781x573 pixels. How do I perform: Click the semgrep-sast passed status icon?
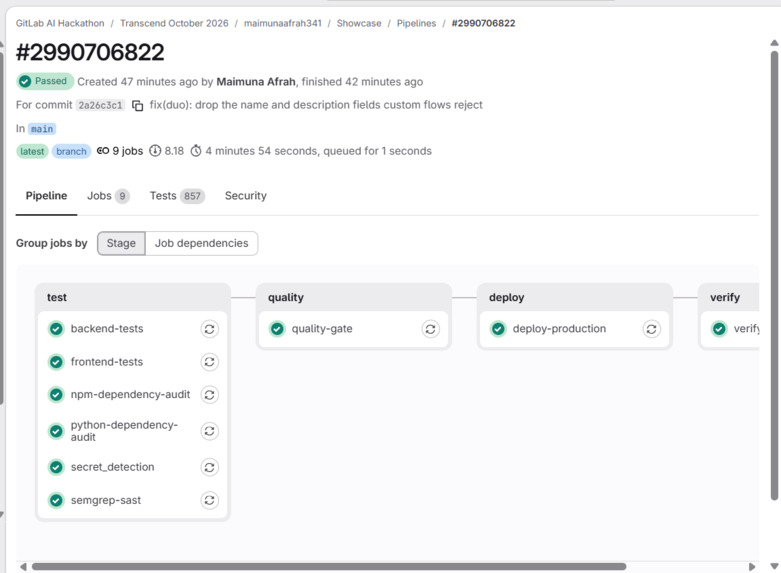click(56, 500)
